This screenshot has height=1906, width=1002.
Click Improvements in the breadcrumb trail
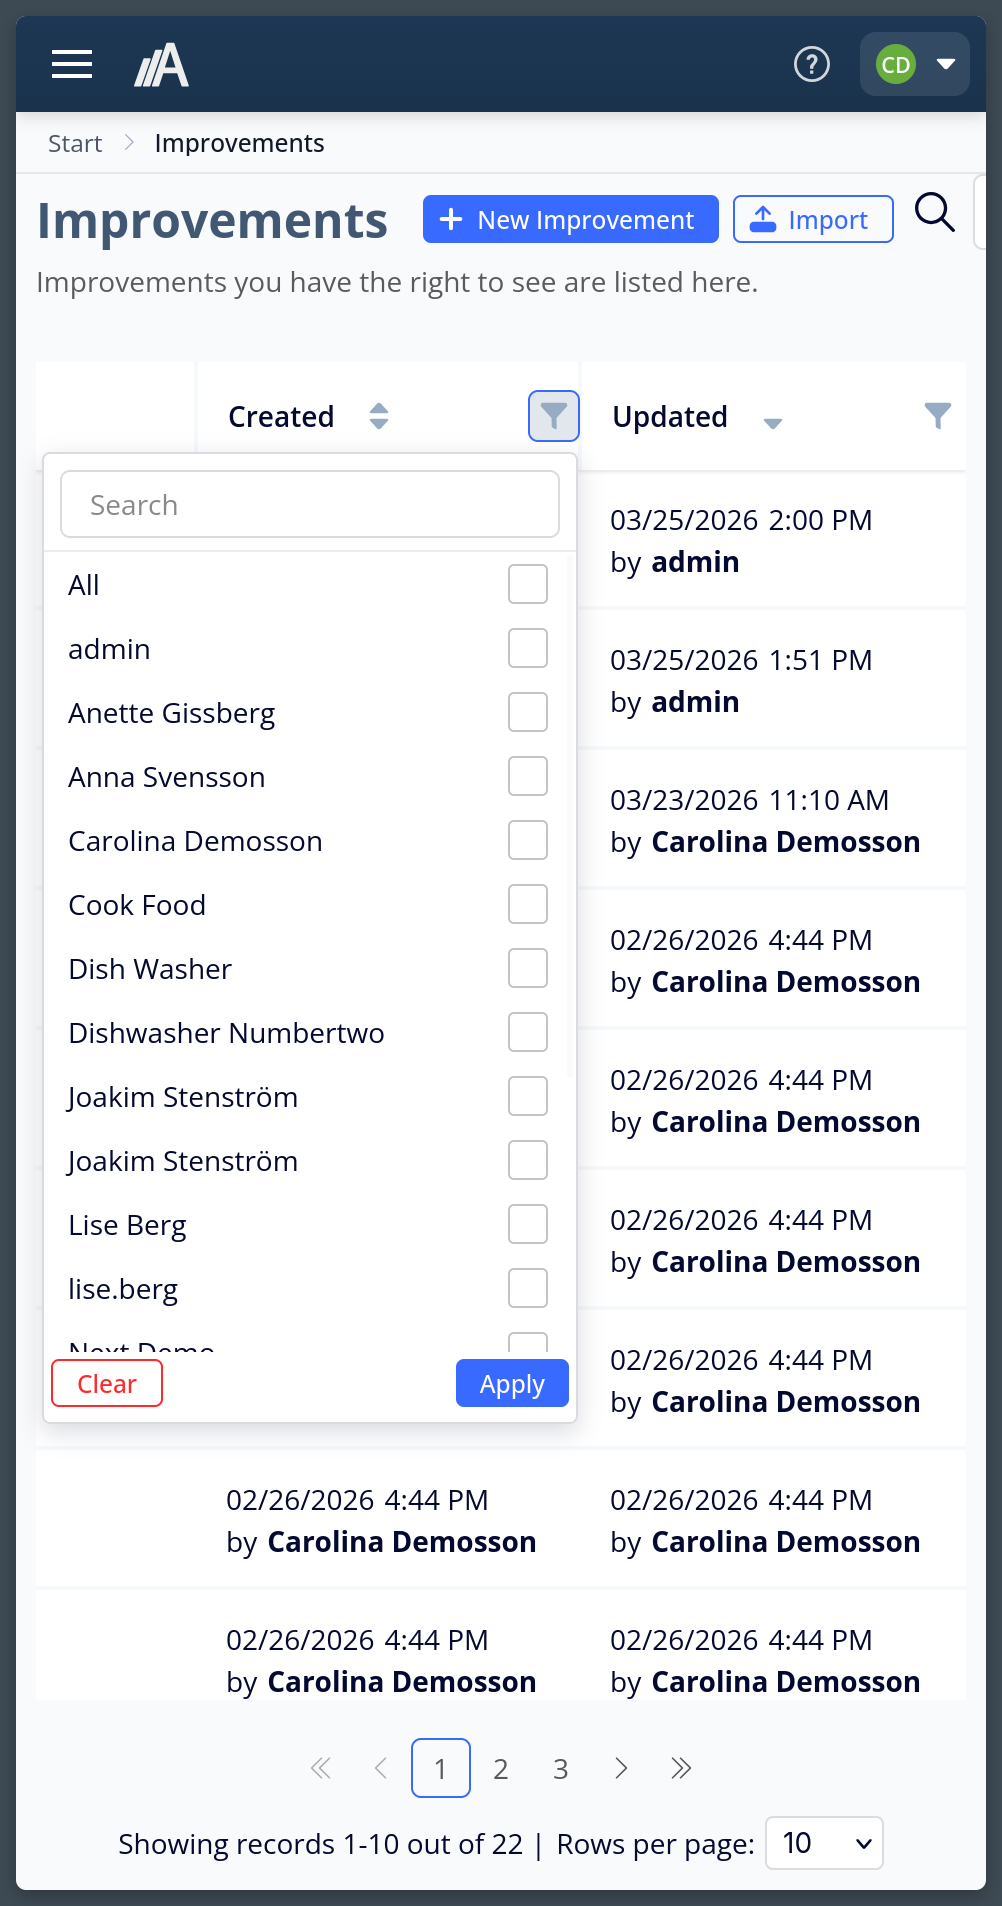239,143
